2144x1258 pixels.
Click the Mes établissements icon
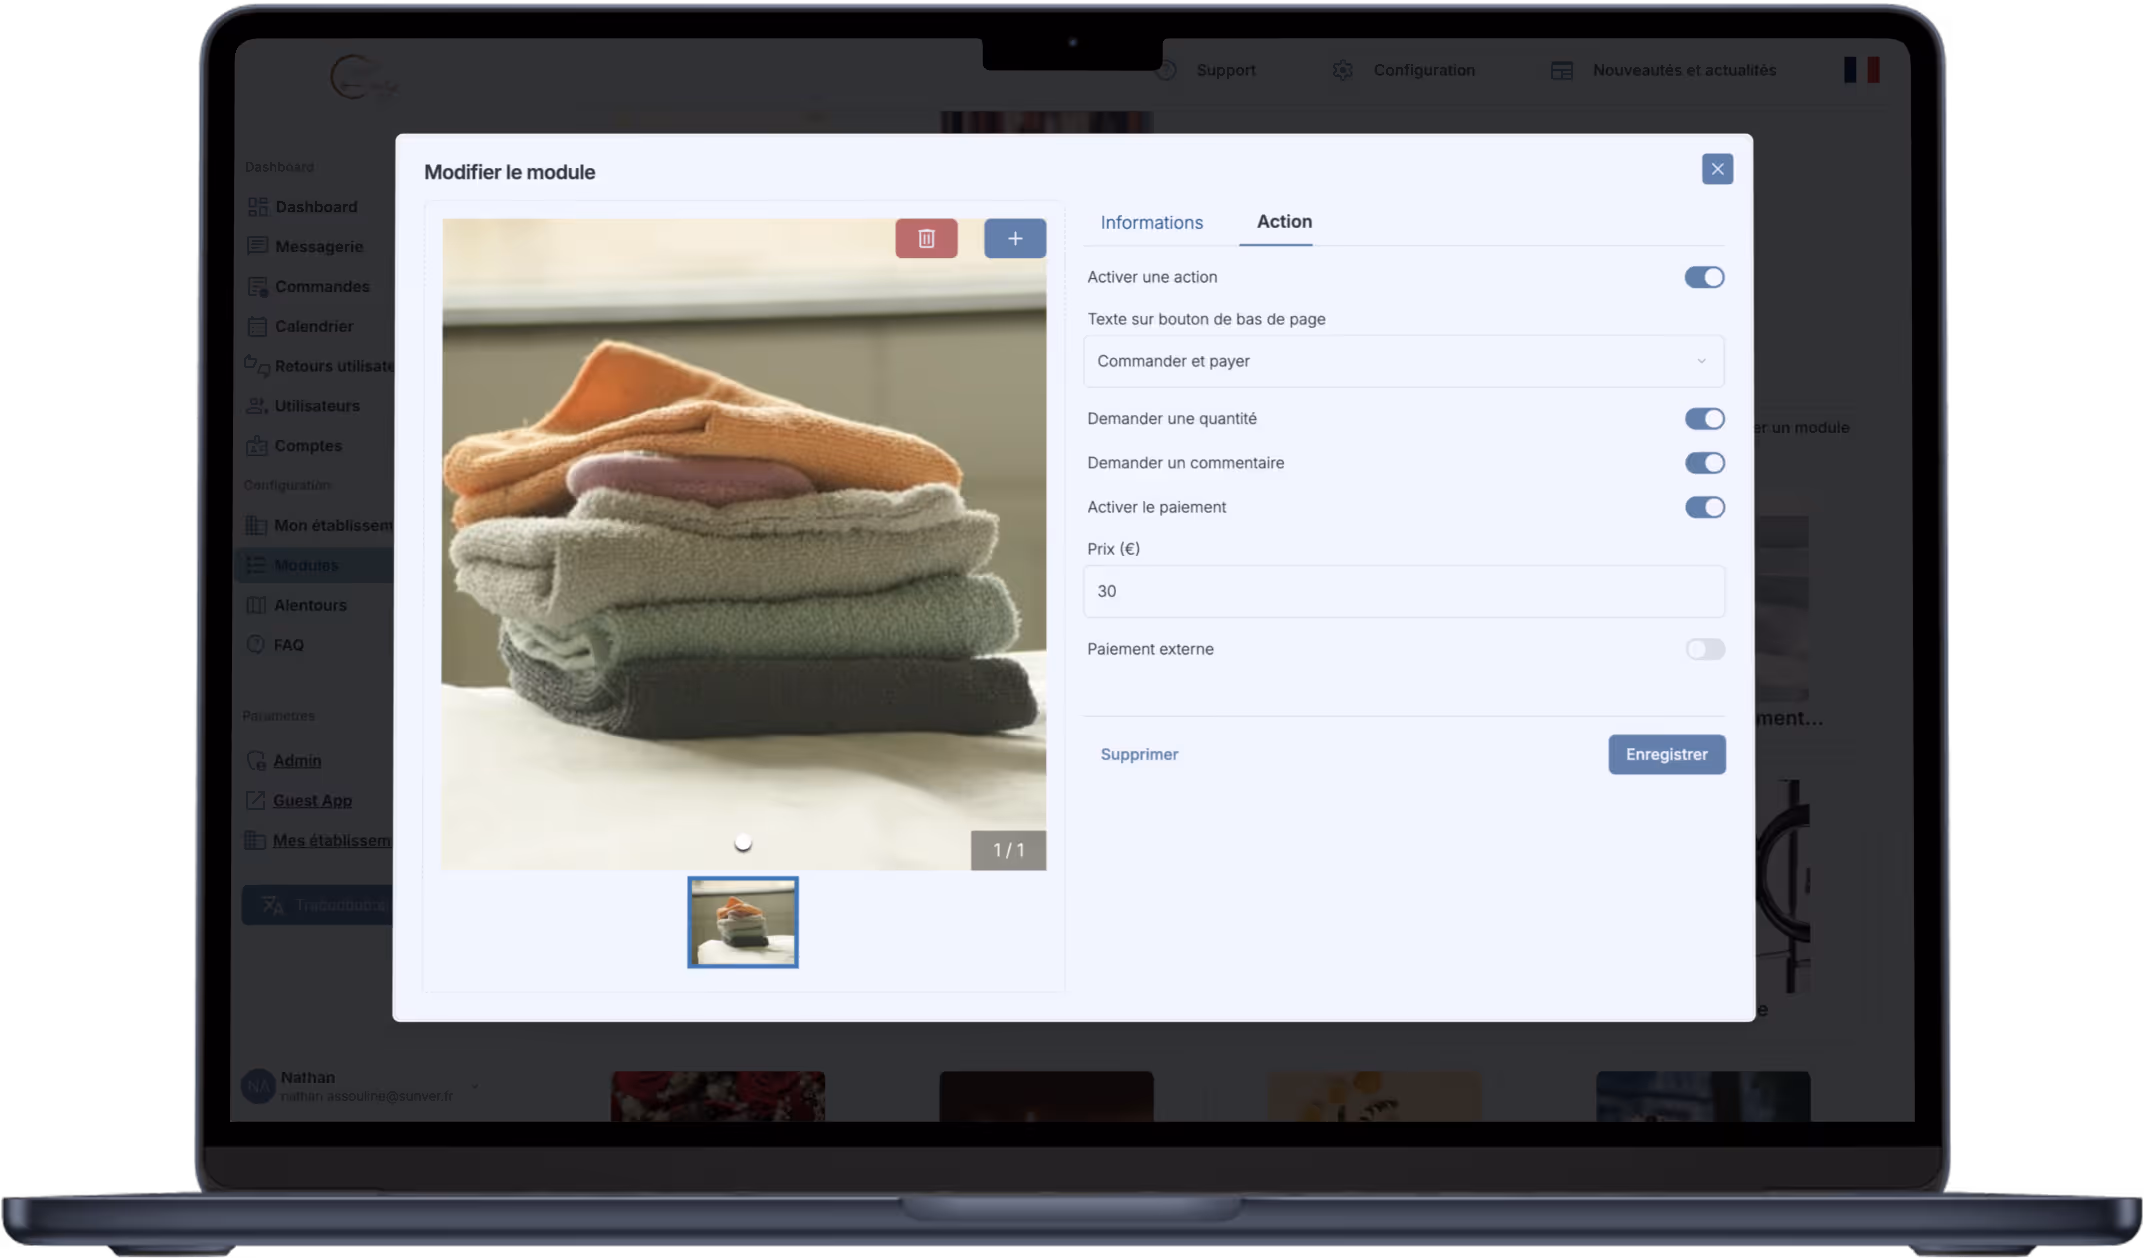coord(255,840)
